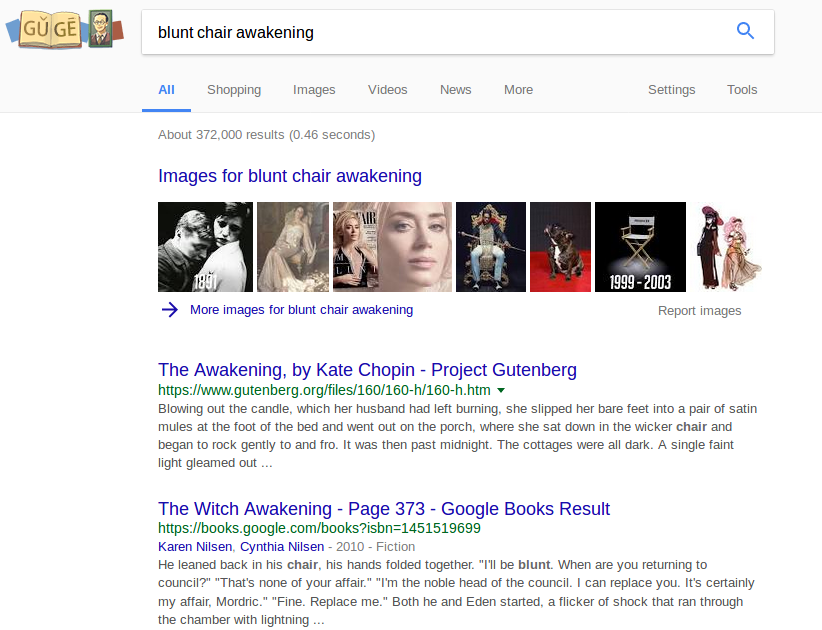Switch to the Images tab
Viewport: 822px width, 630px height.
314,90
